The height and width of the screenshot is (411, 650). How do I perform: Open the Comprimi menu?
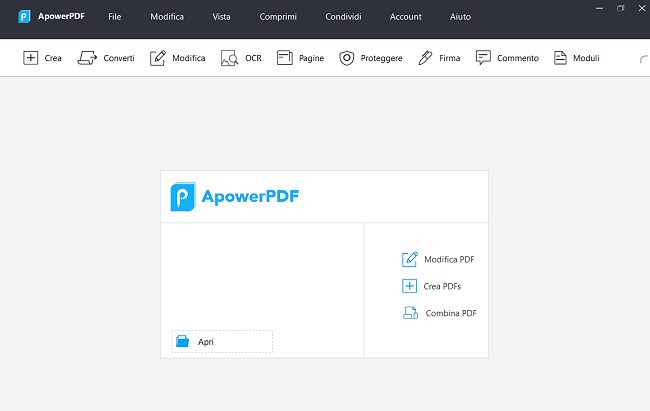pyautogui.click(x=278, y=17)
